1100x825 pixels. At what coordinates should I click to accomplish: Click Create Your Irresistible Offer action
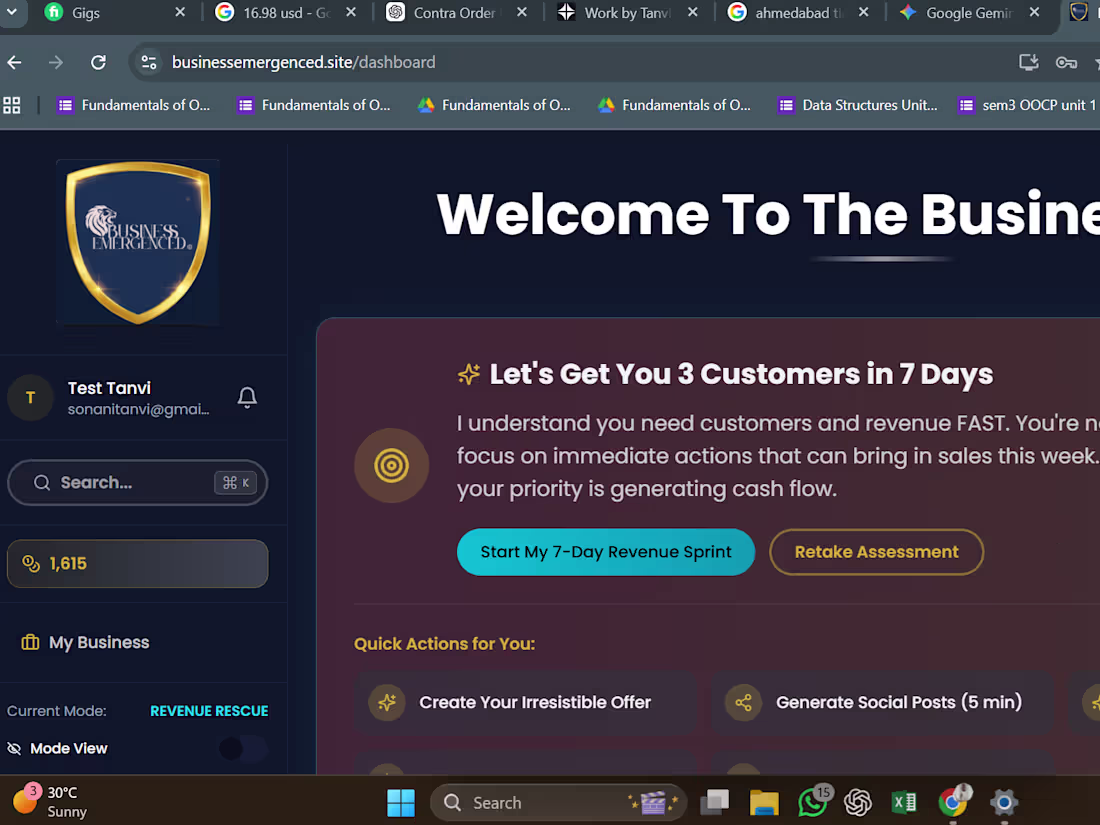click(525, 702)
